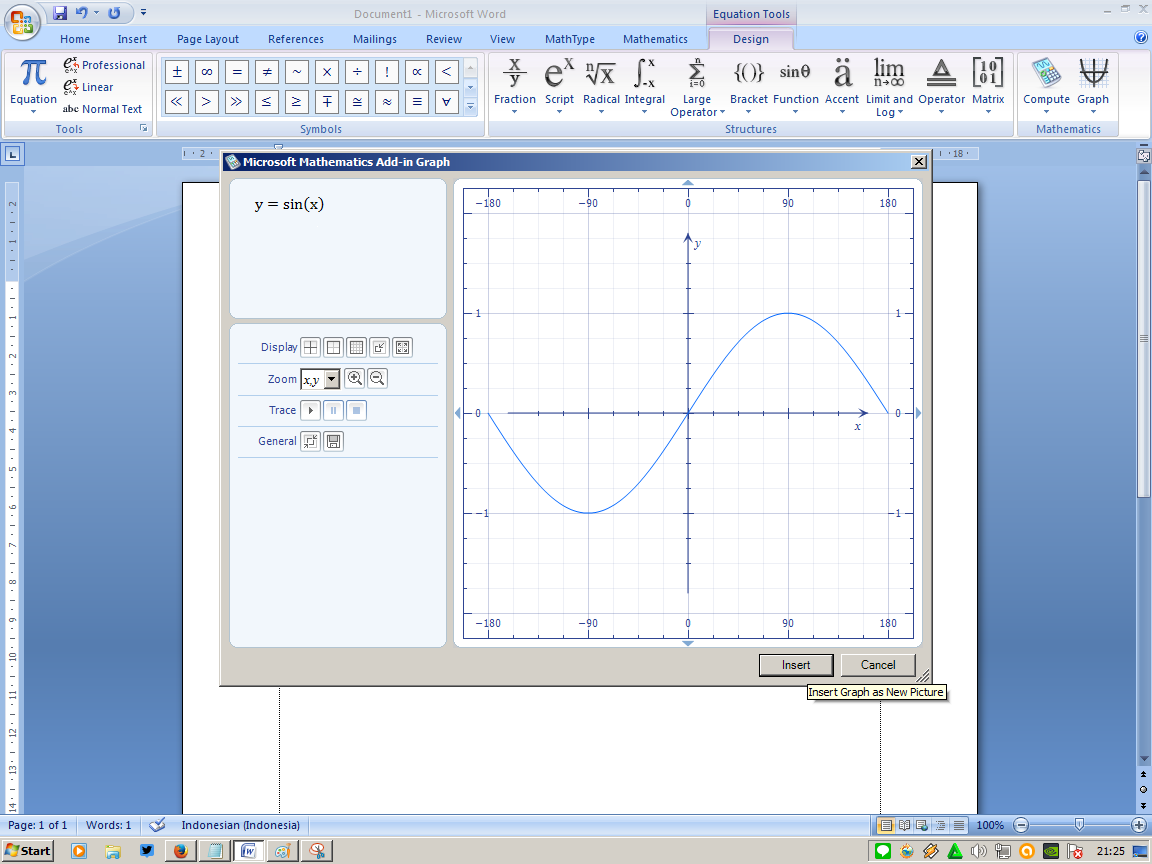Insert the for-all symbol
Viewport: 1152px width, 864px height.
point(447,102)
